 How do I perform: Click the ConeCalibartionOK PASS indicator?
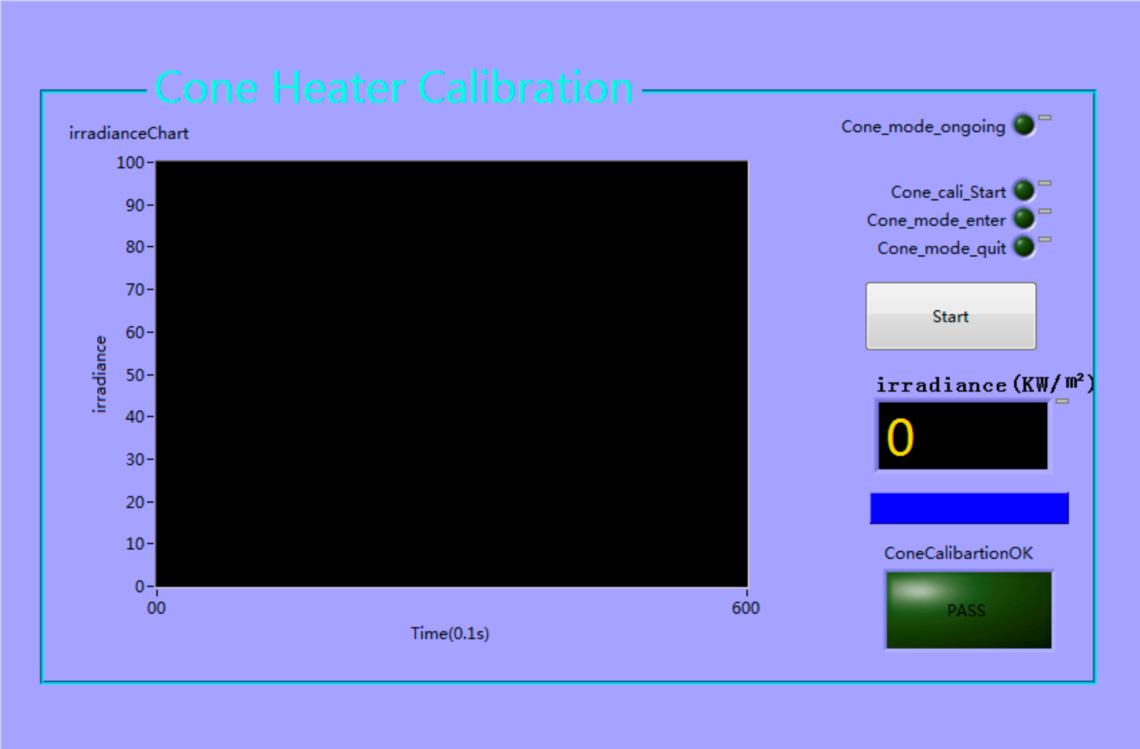coord(968,610)
